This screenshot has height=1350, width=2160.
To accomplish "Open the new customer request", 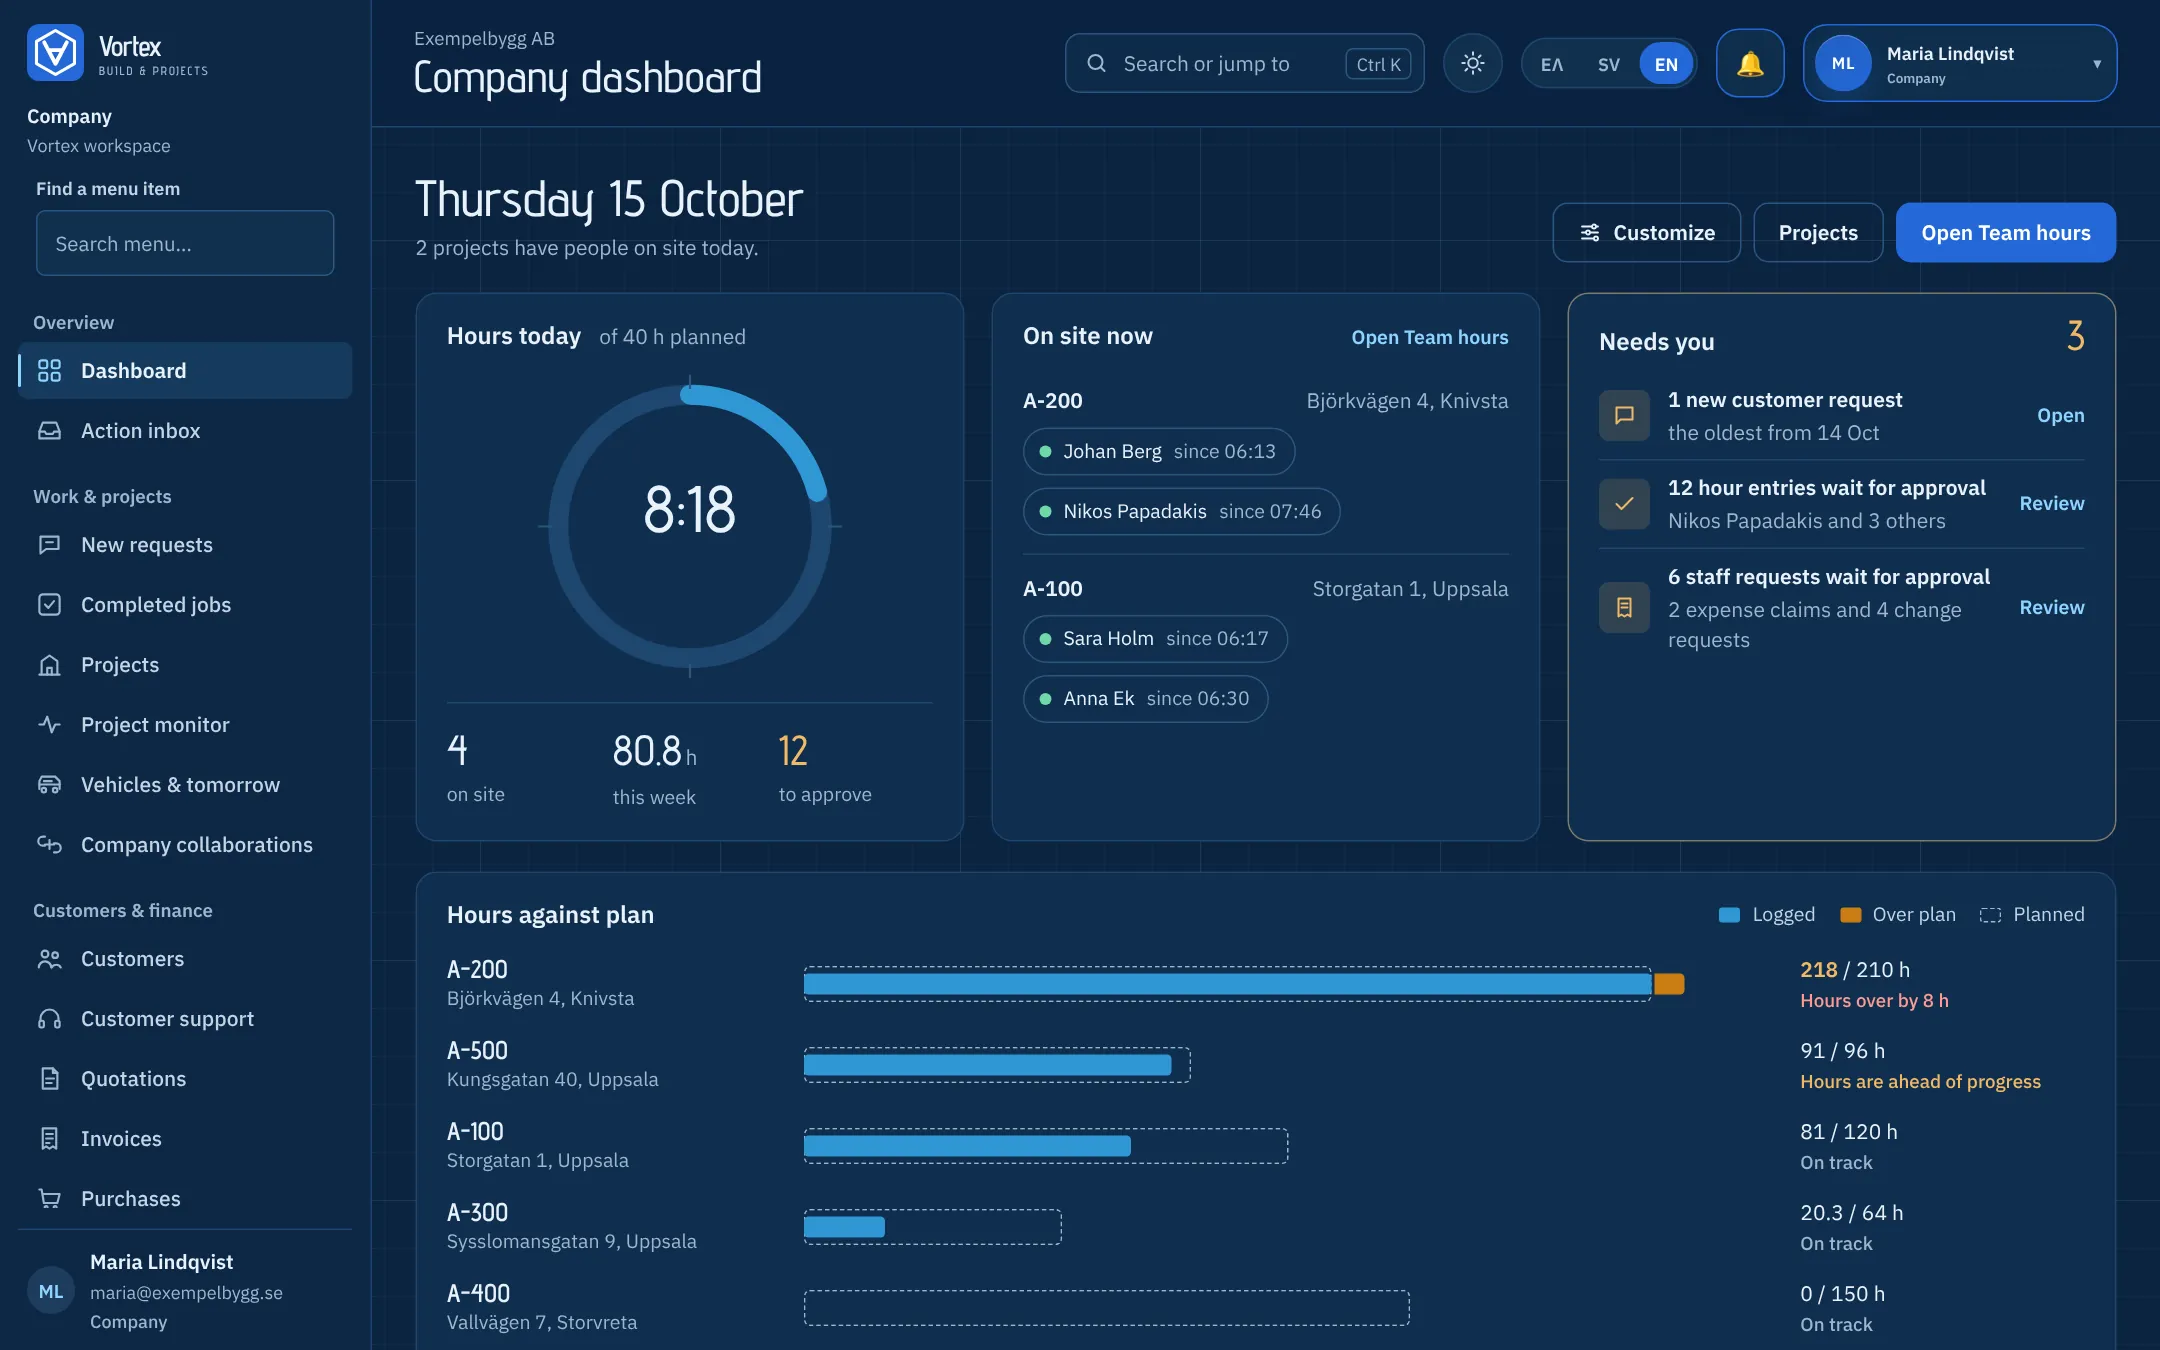I will click(2060, 415).
